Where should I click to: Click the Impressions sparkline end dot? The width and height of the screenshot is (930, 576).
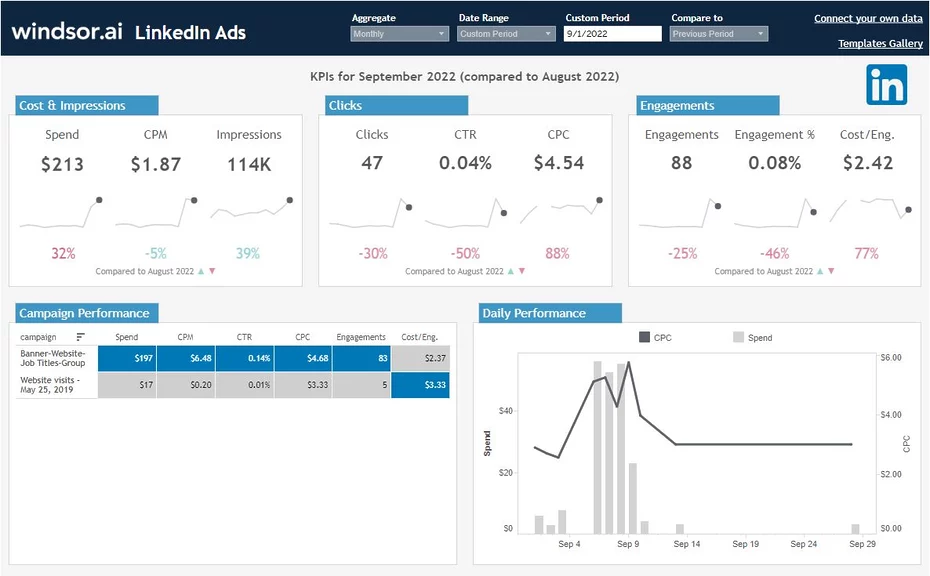[289, 200]
